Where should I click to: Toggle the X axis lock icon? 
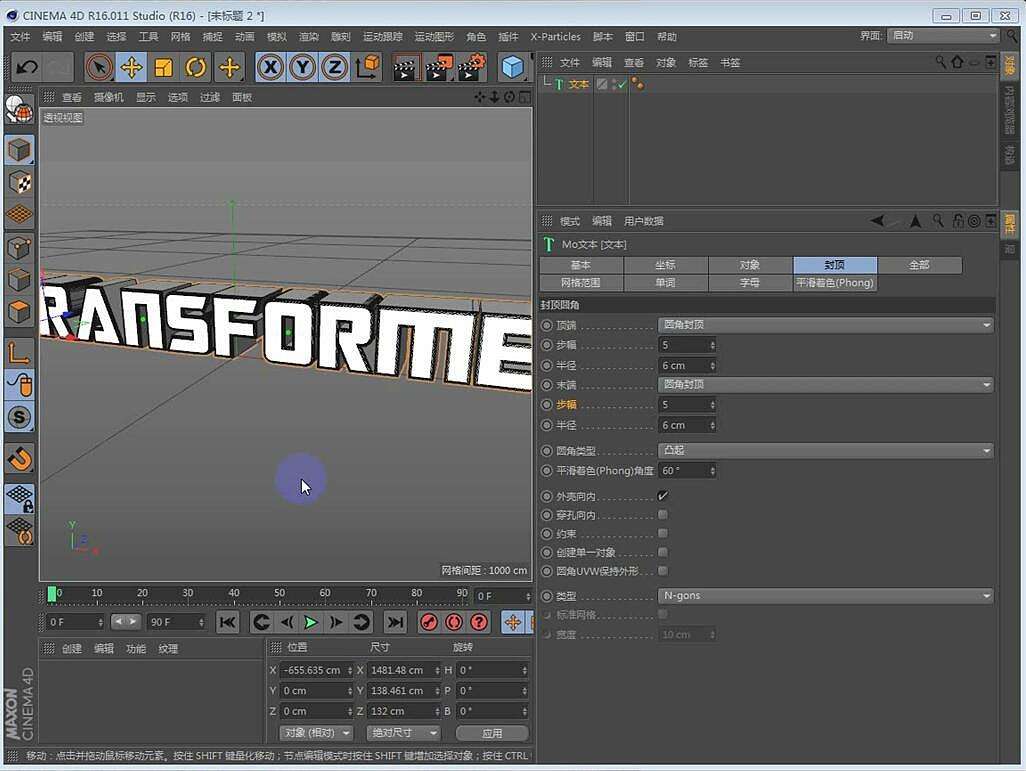tap(270, 67)
